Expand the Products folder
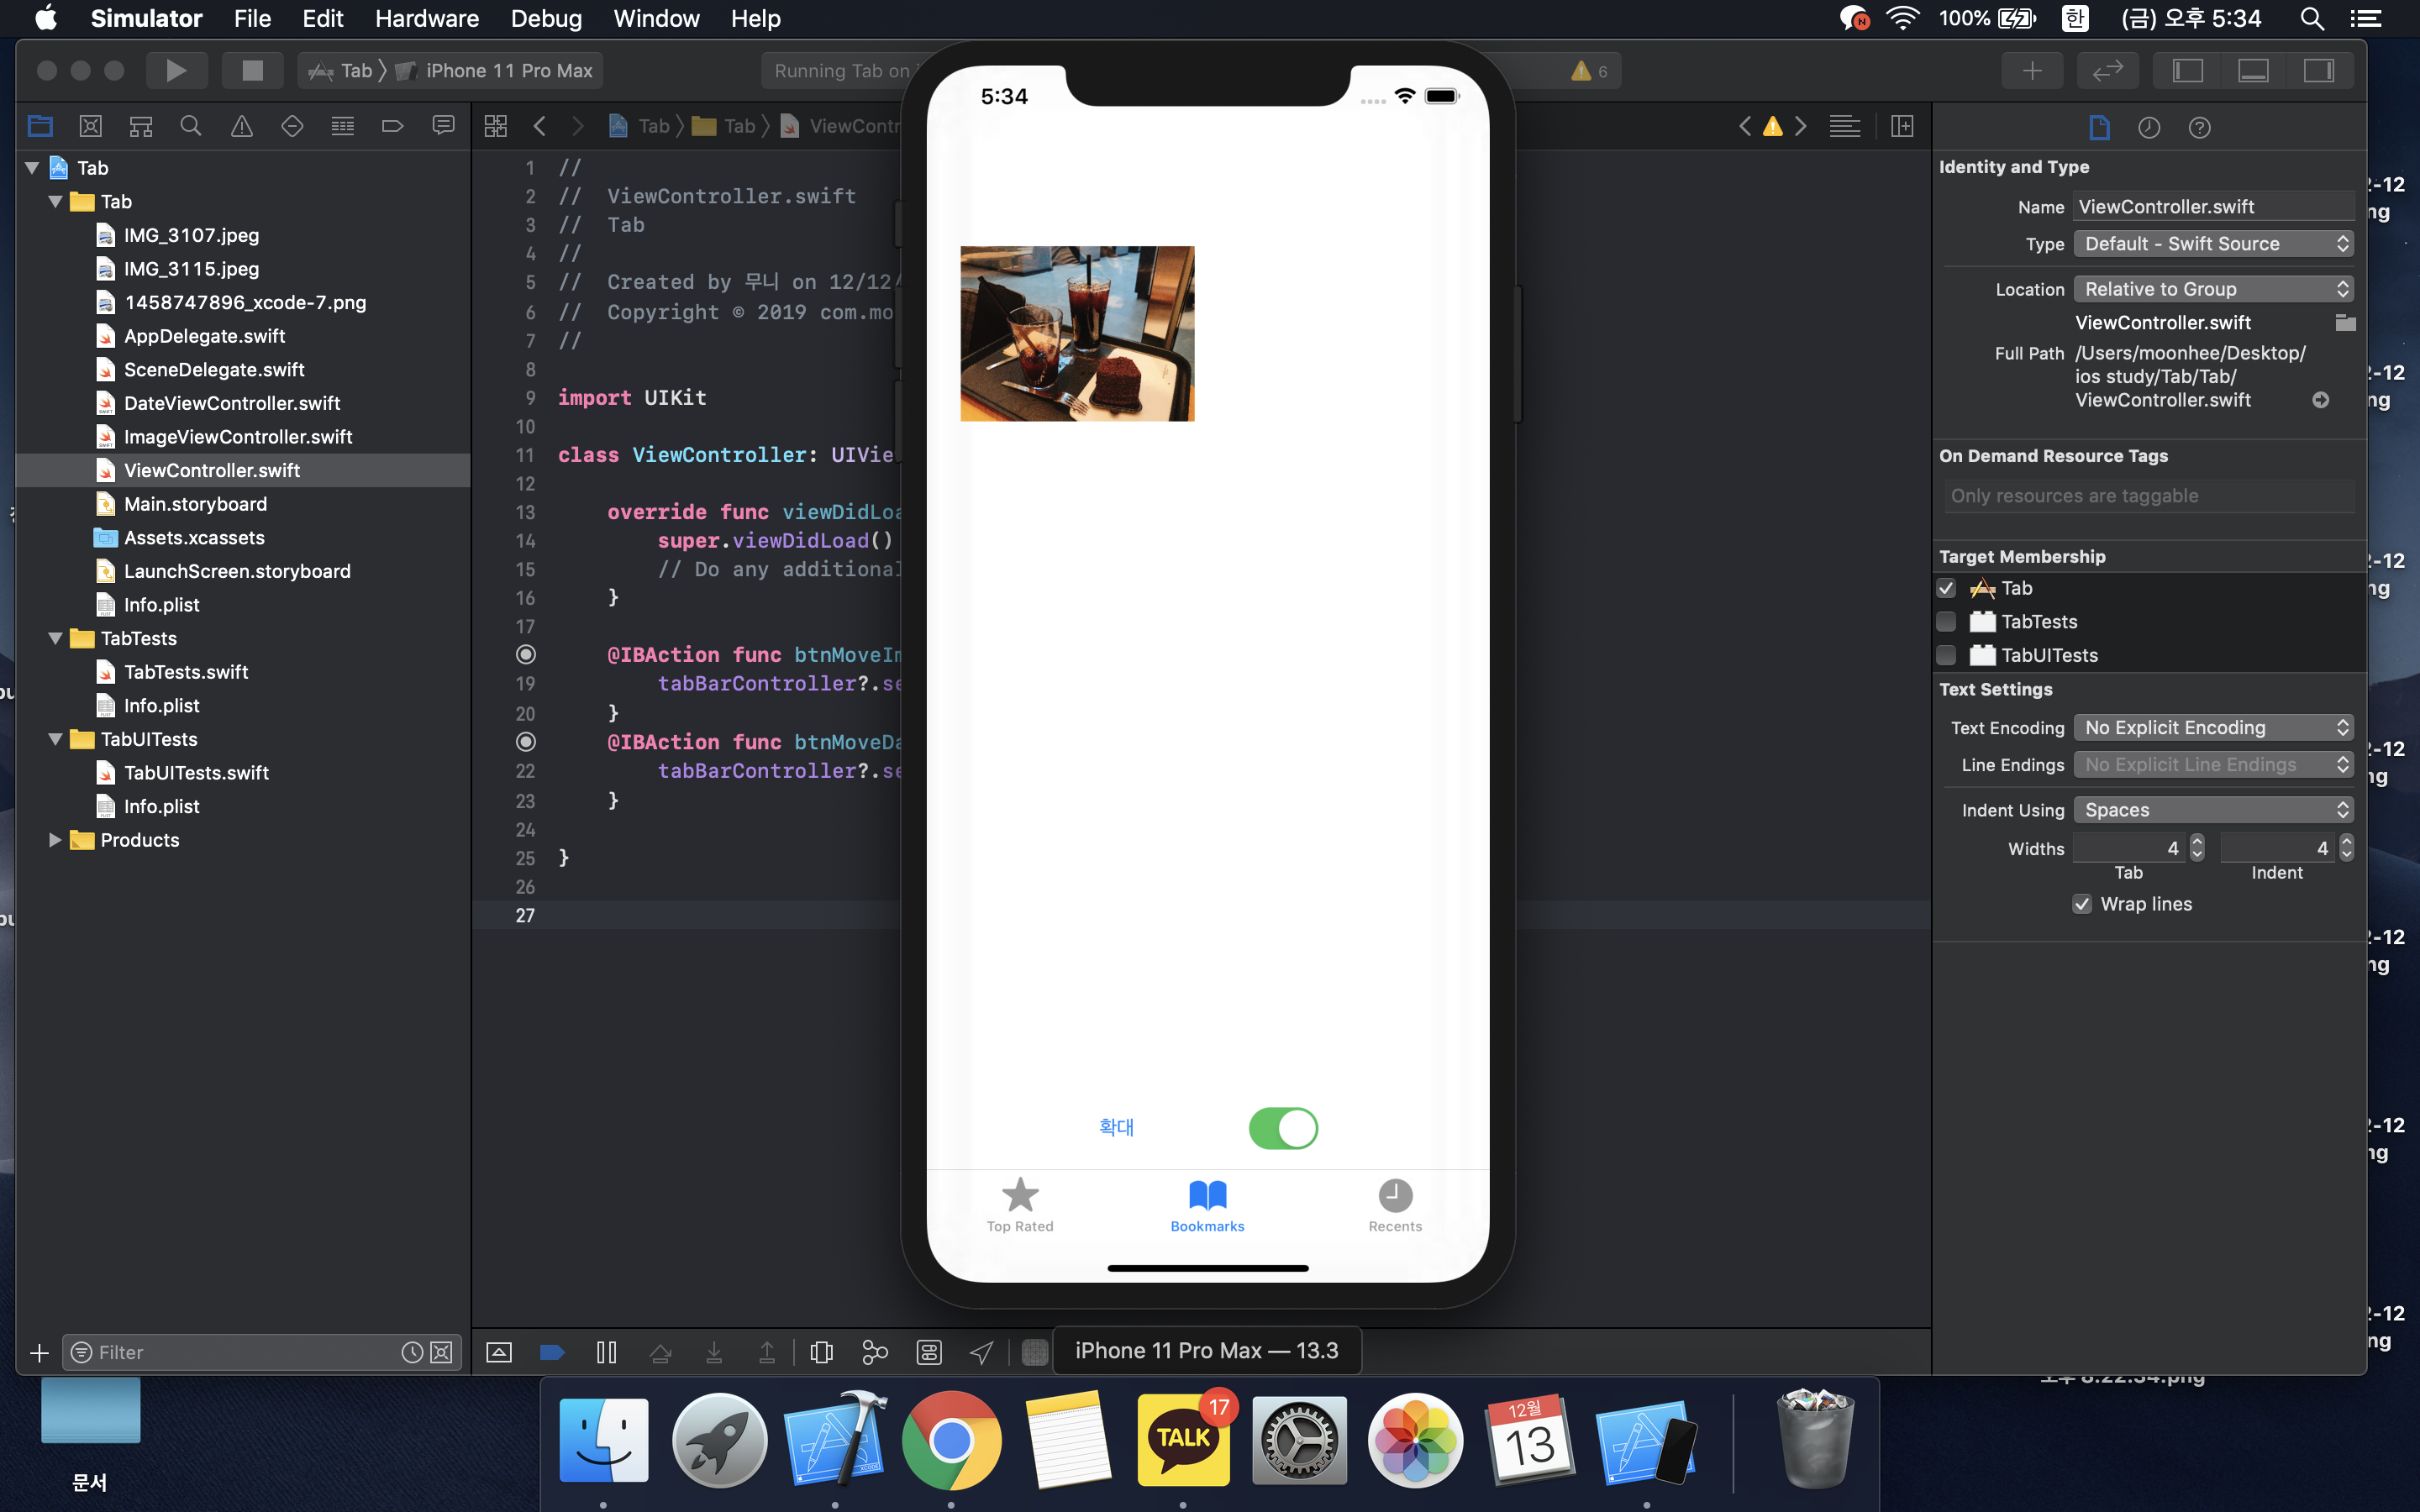The height and width of the screenshot is (1512, 2420). coord(55,840)
